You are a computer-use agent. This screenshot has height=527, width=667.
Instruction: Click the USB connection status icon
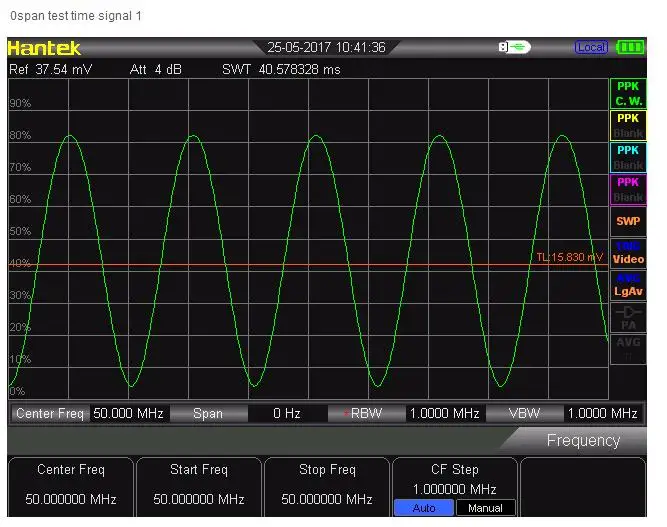point(515,47)
